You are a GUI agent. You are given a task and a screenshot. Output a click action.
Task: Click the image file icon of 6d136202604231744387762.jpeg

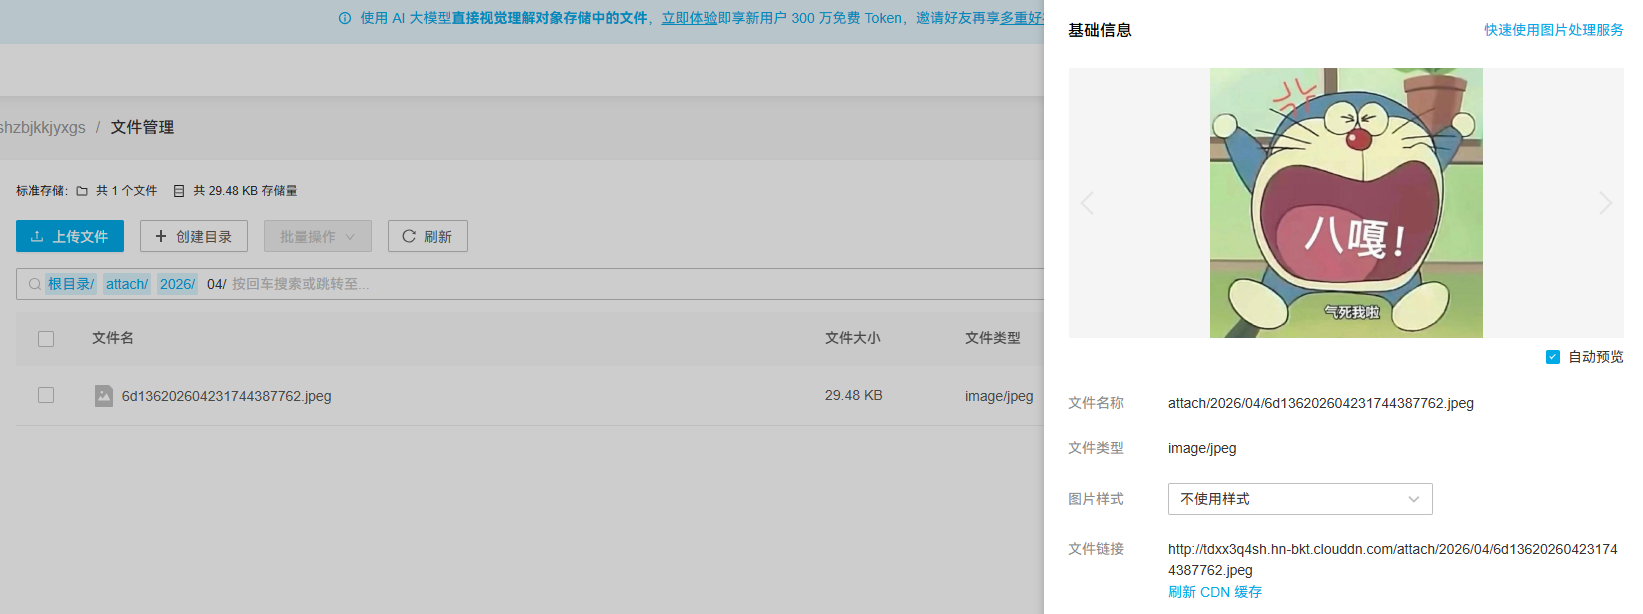click(104, 396)
